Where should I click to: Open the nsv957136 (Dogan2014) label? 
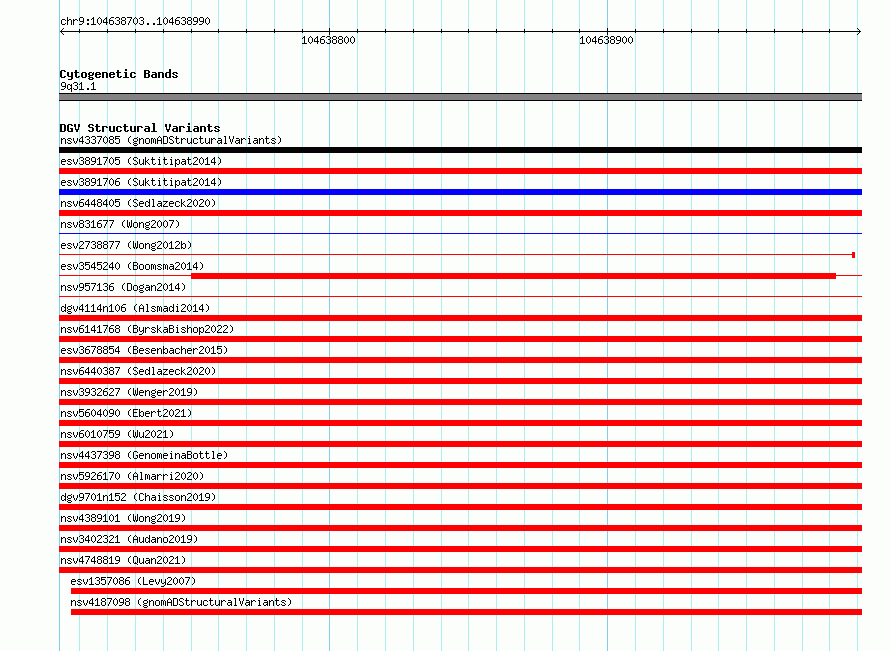coord(123,287)
